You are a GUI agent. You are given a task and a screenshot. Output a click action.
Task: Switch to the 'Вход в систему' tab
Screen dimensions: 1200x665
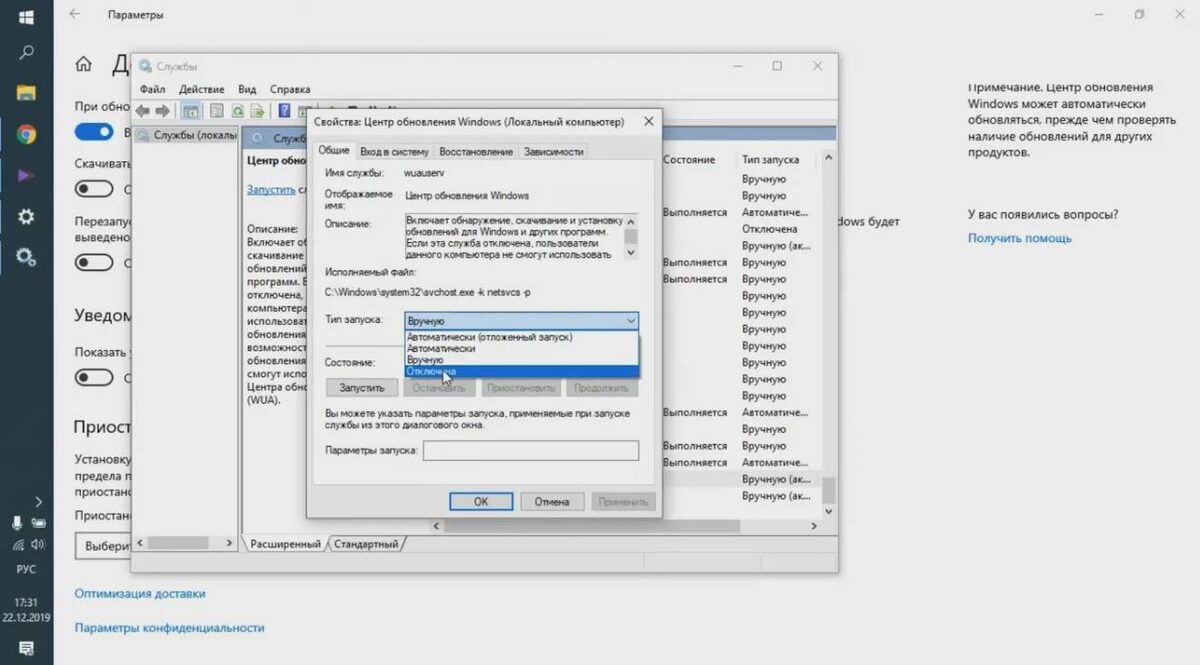click(394, 152)
